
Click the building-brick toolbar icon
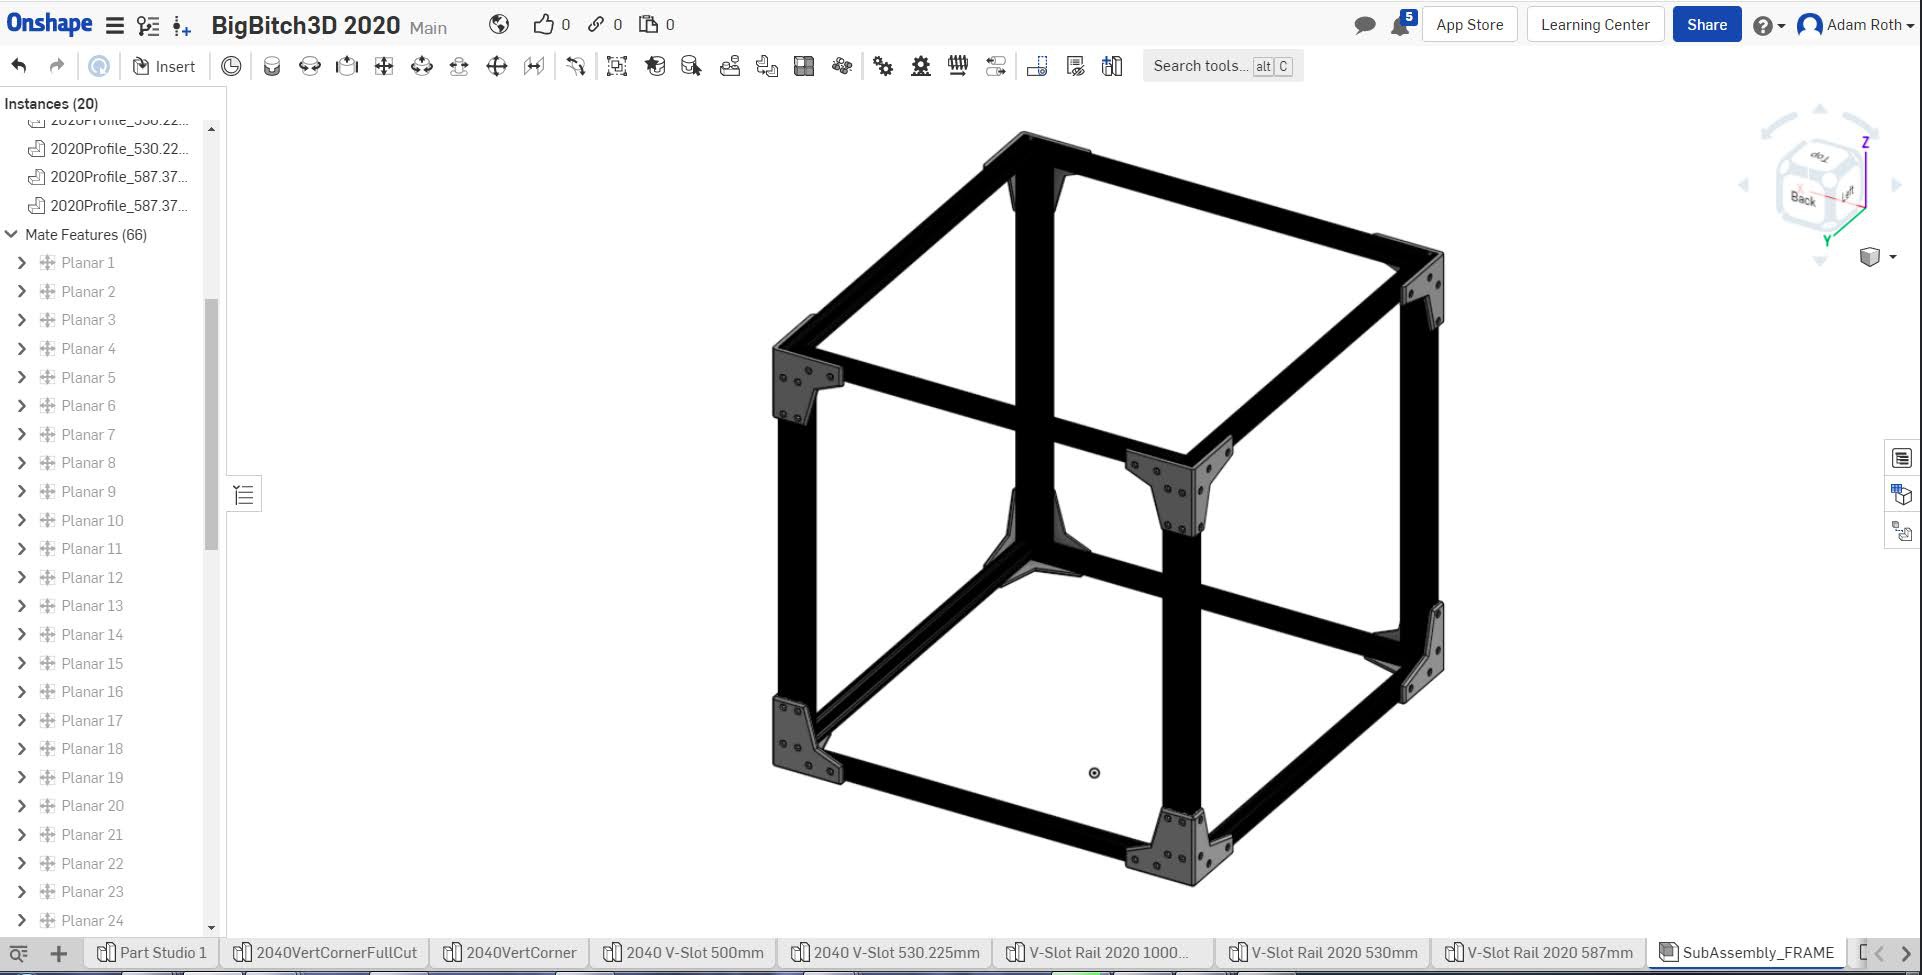coord(730,66)
